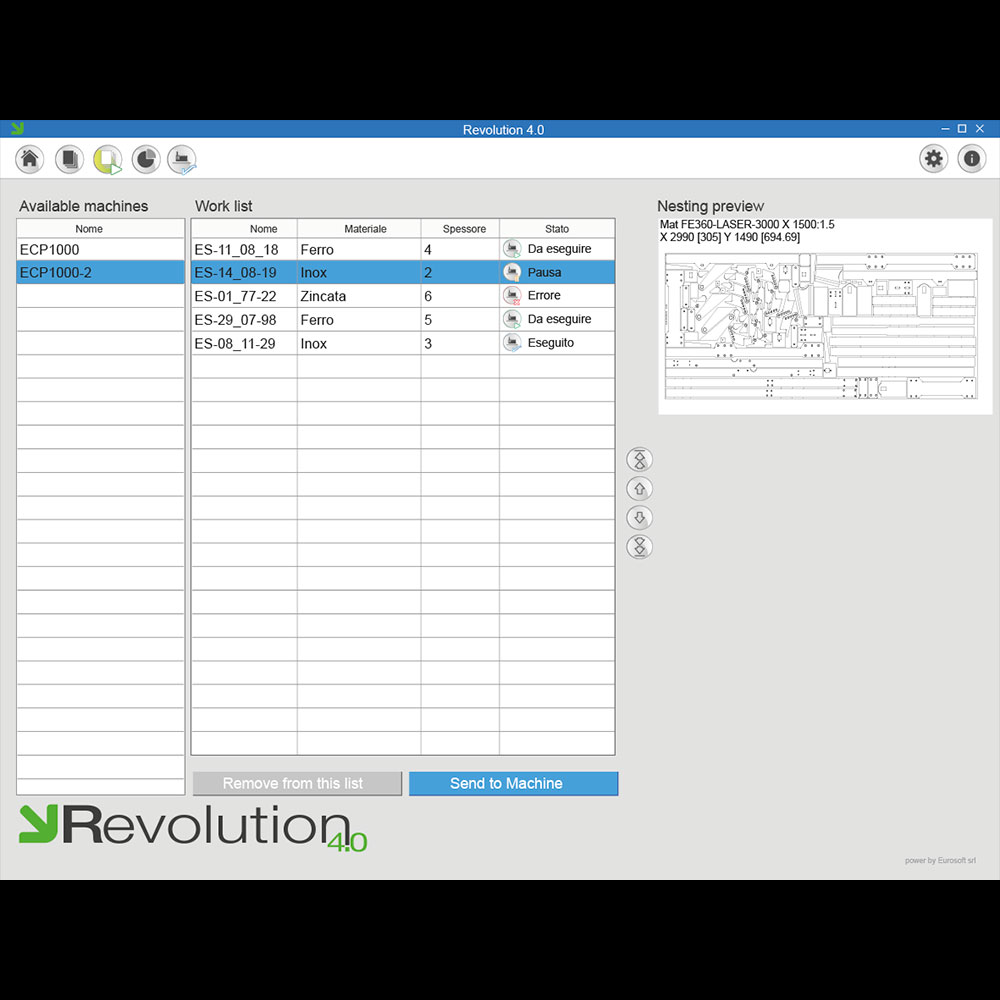
Task: Close the Revolution 4.0 window
Action: [980, 129]
